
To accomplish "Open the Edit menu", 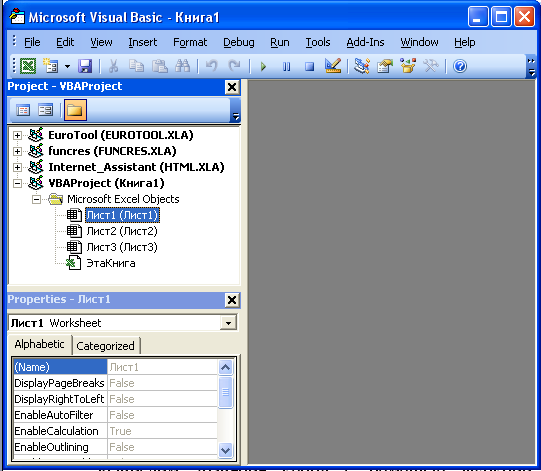I will pos(65,42).
